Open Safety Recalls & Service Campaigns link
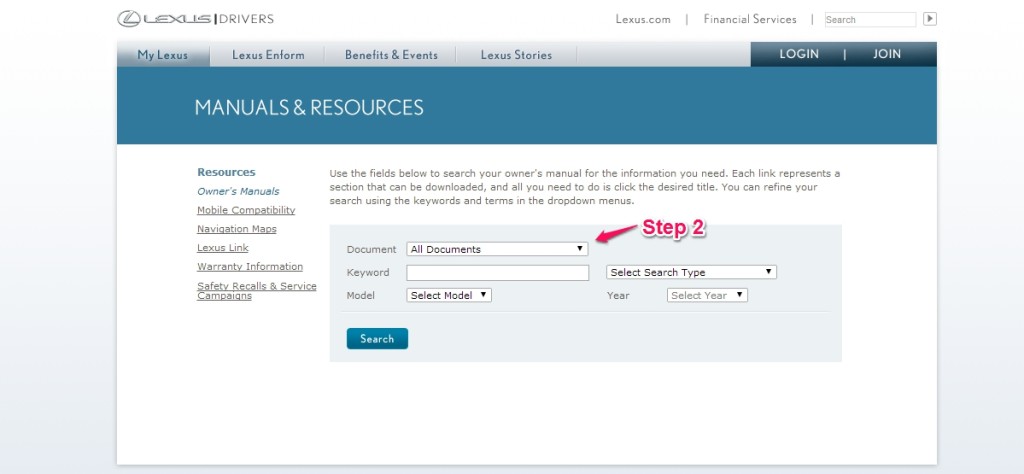This screenshot has height=474, width=1024. tap(257, 291)
